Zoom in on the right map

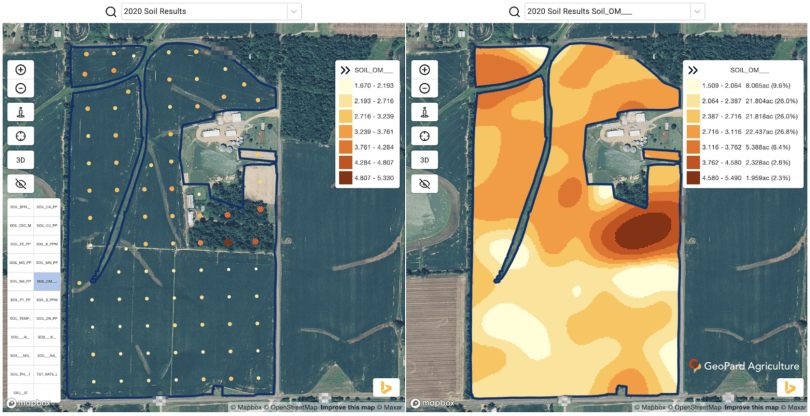(x=425, y=70)
